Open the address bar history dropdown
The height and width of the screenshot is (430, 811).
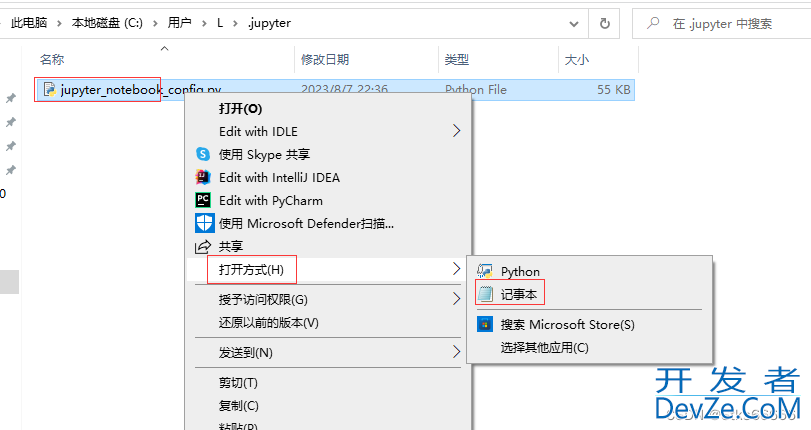click(574, 24)
